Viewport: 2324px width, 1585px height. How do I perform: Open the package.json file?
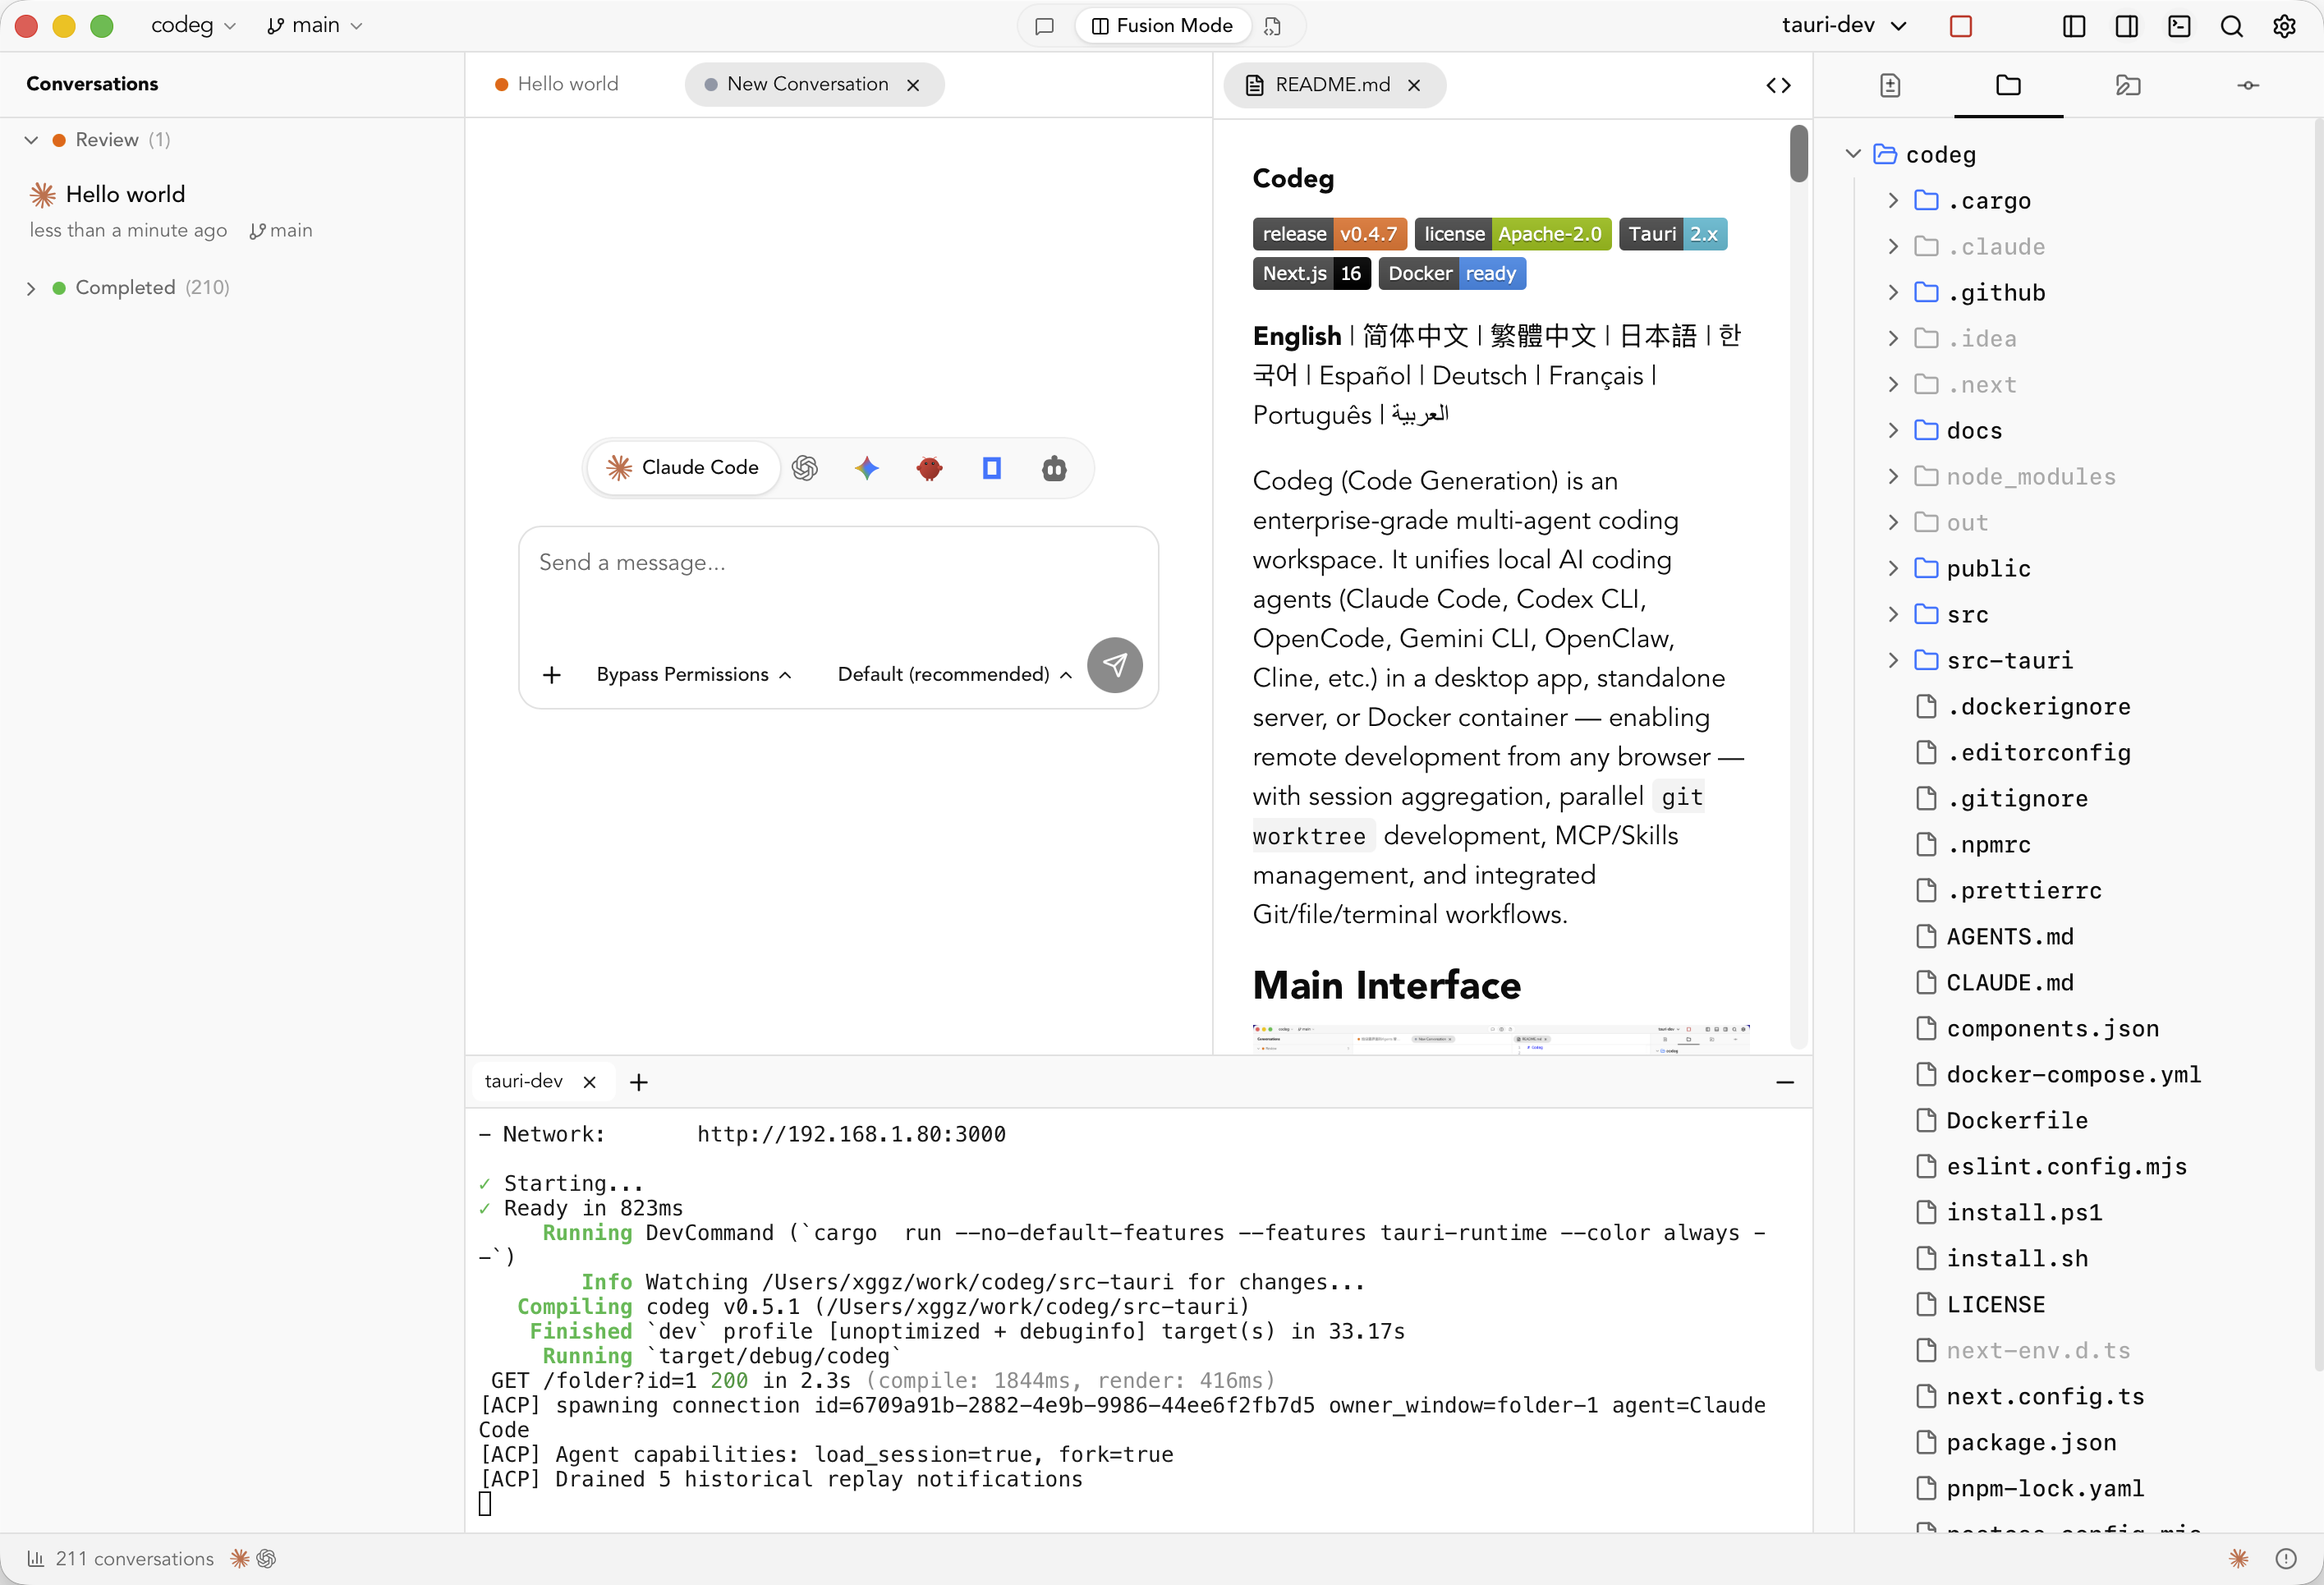[2031, 1443]
